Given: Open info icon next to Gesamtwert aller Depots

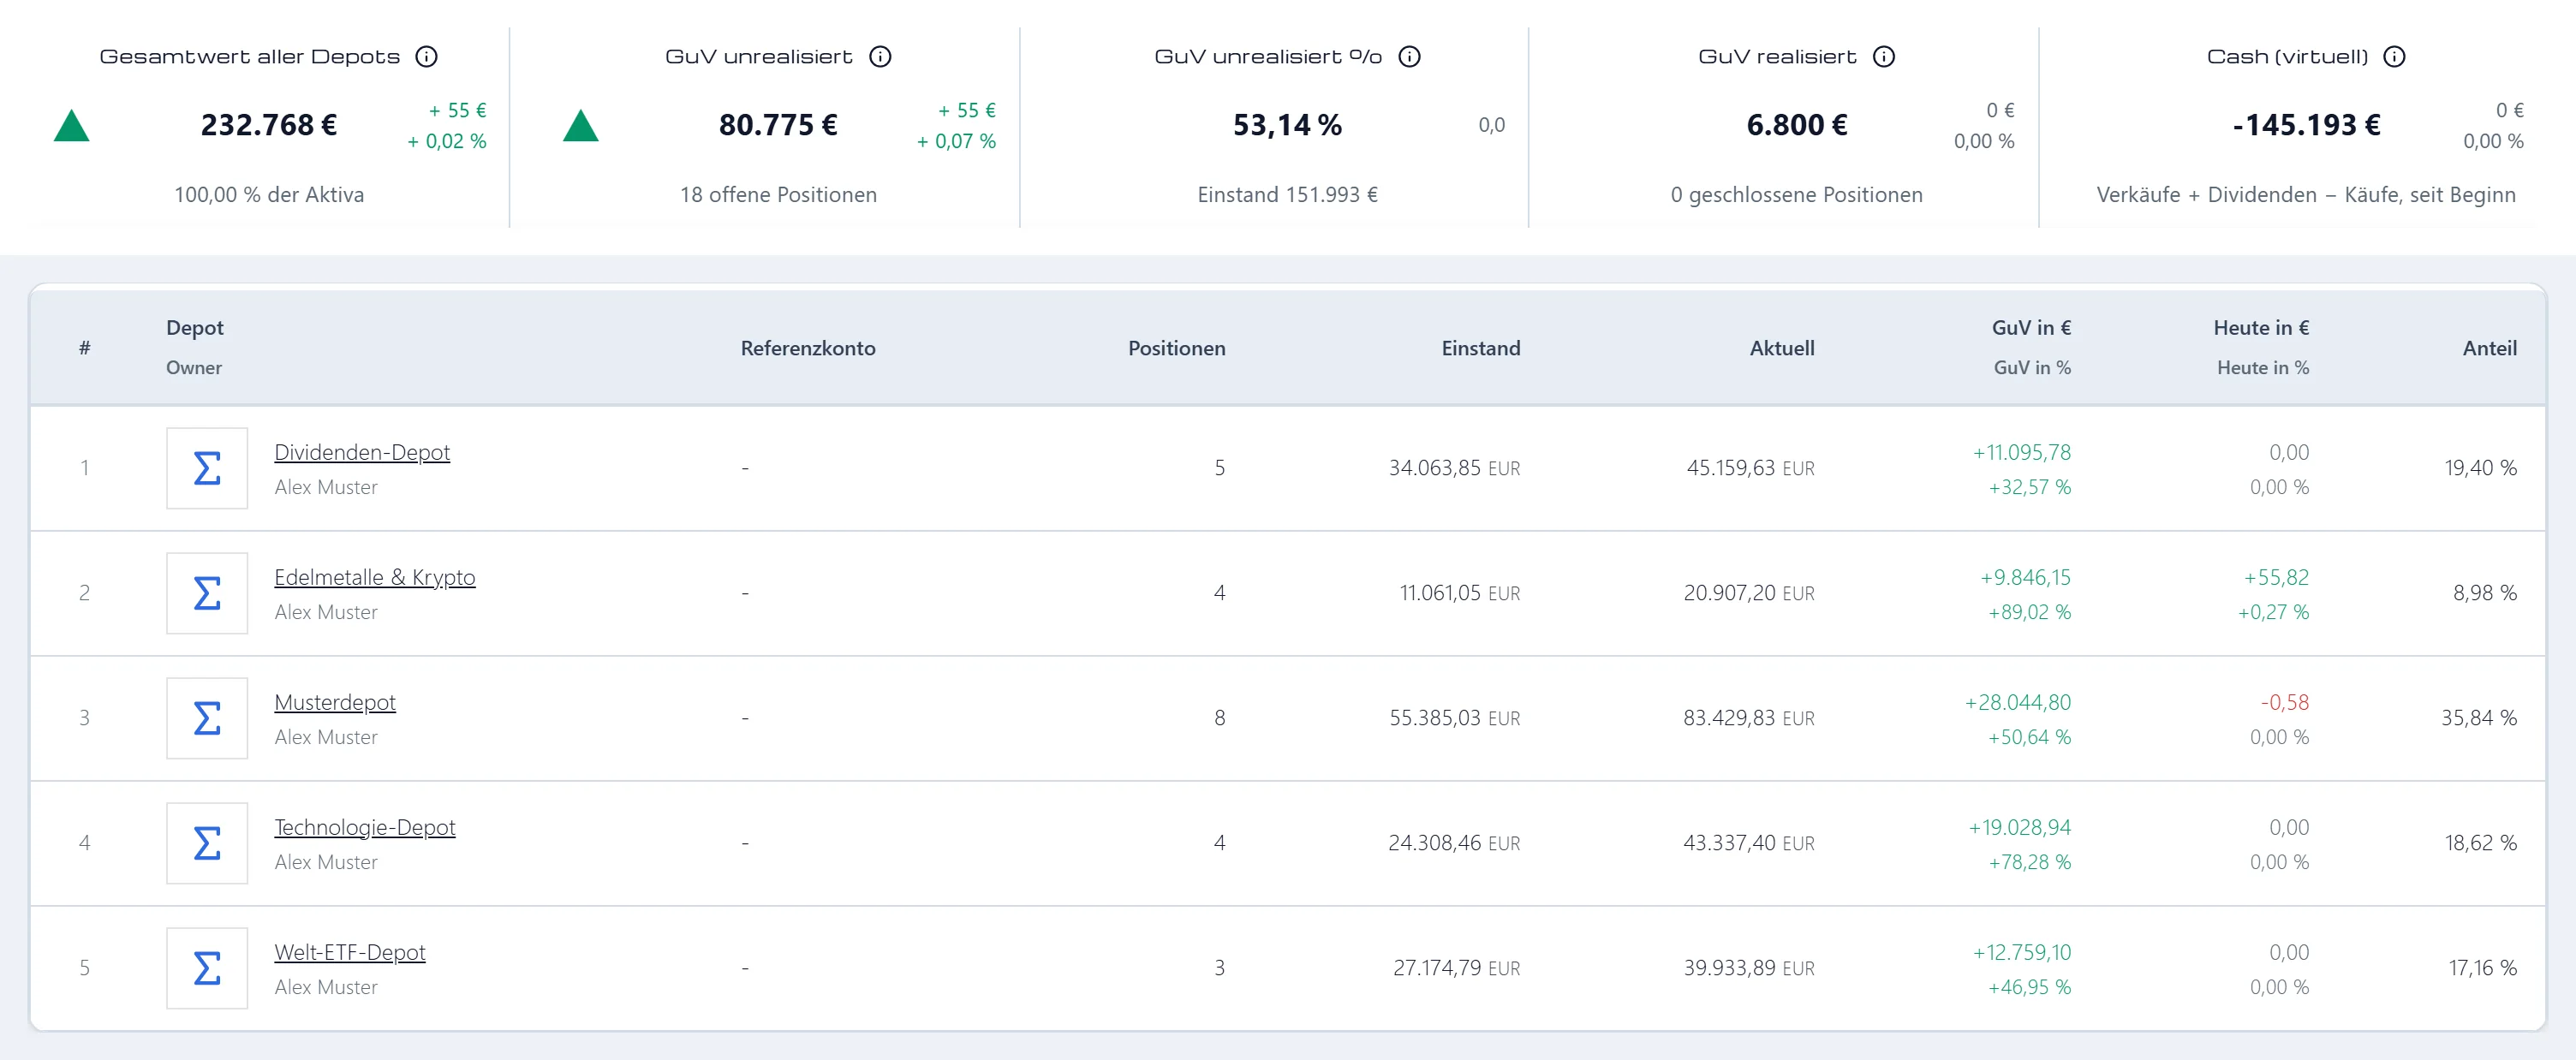Looking at the screenshot, I should click(x=426, y=56).
